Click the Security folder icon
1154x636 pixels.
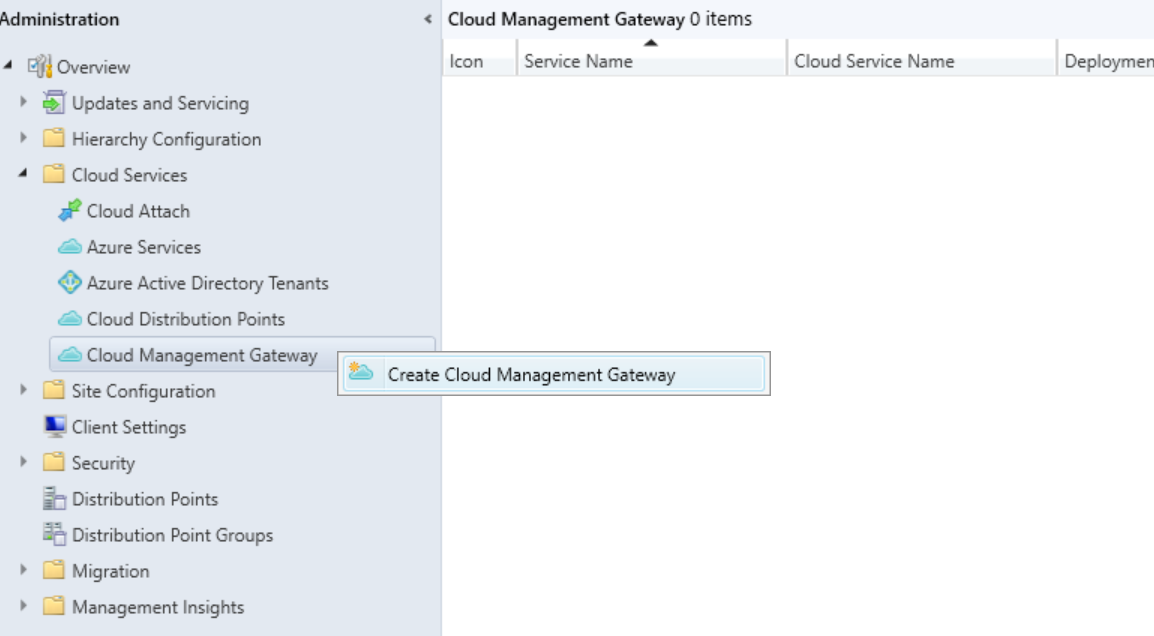(54, 462)
